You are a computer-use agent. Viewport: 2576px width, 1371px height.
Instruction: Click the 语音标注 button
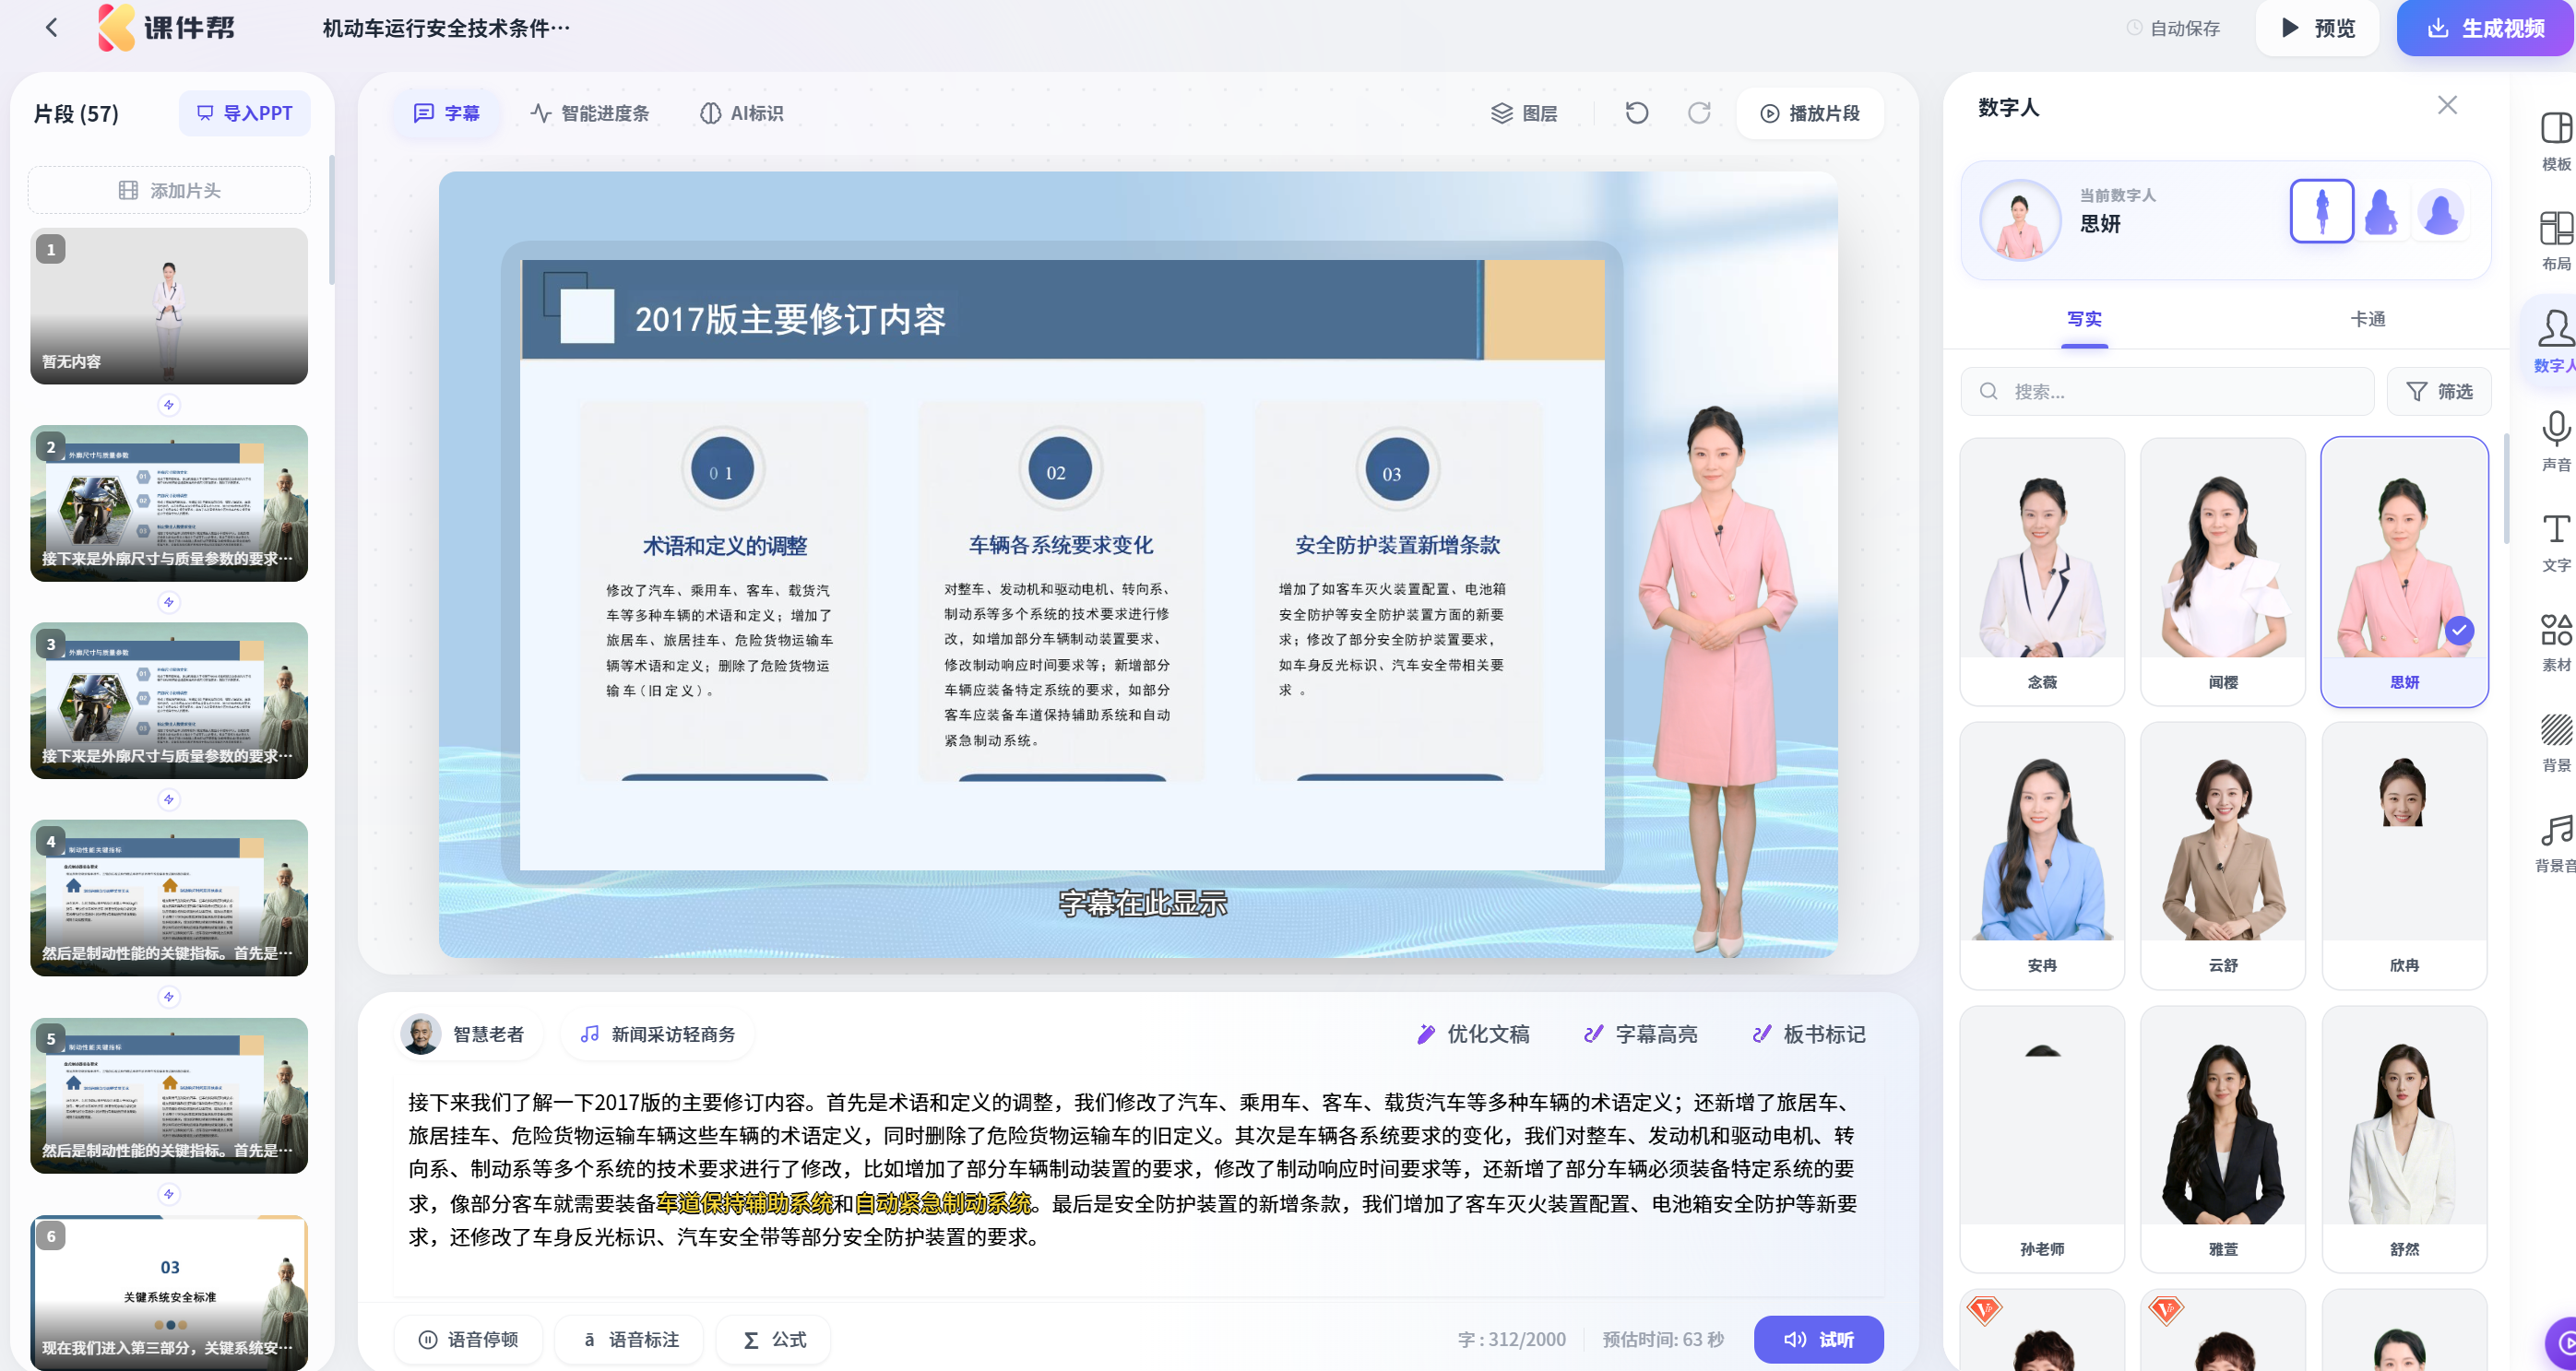[x=629, y=1339]
